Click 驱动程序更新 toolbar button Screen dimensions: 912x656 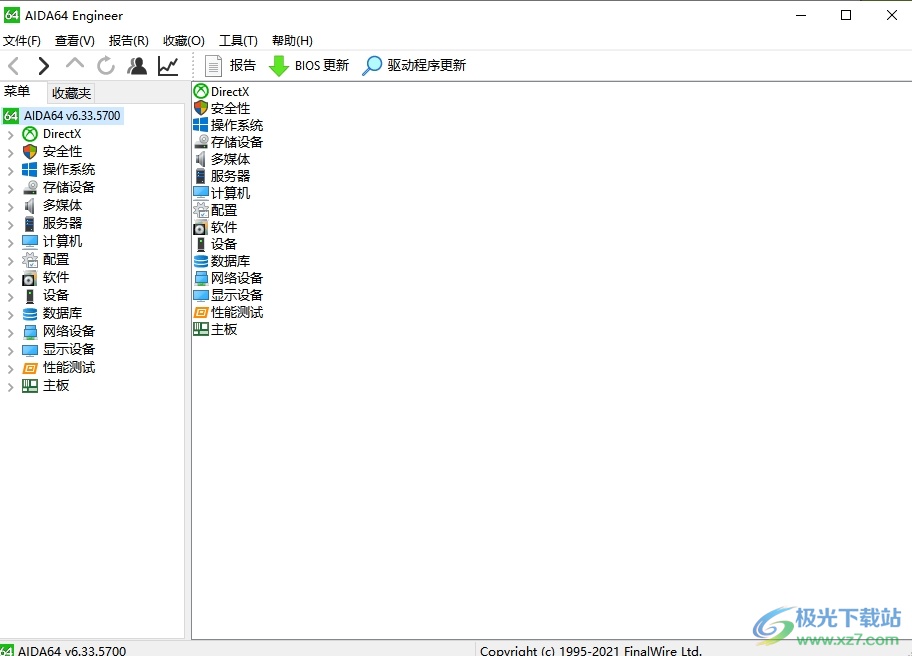[x=414, y=65]
